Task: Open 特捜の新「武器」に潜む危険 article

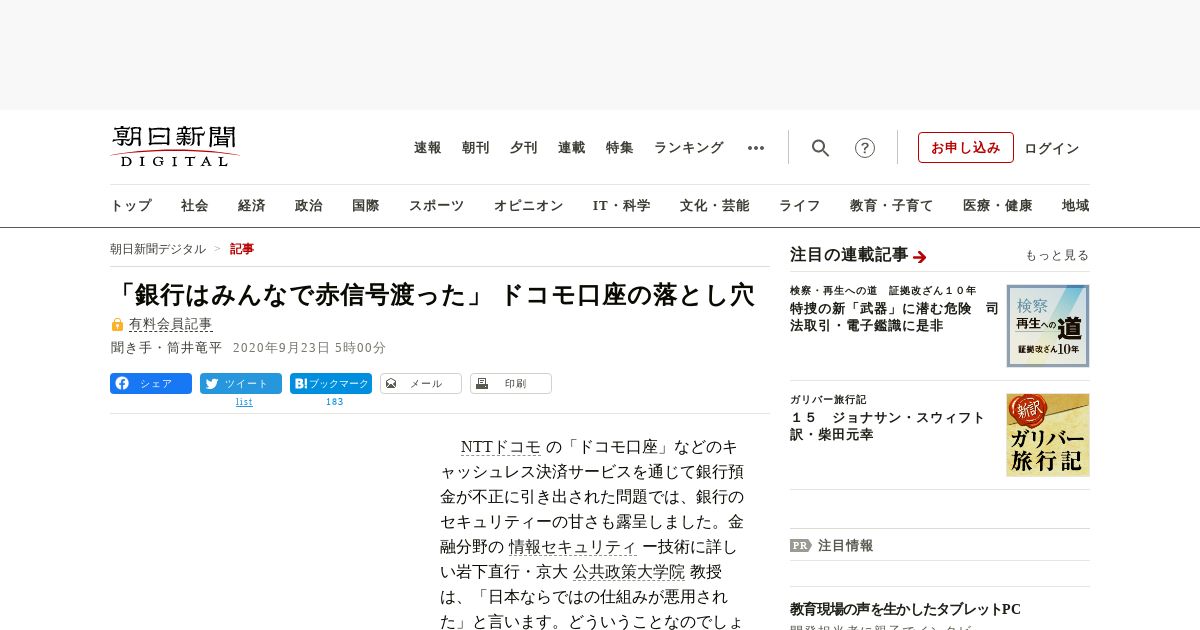Action: pos(894,317)
